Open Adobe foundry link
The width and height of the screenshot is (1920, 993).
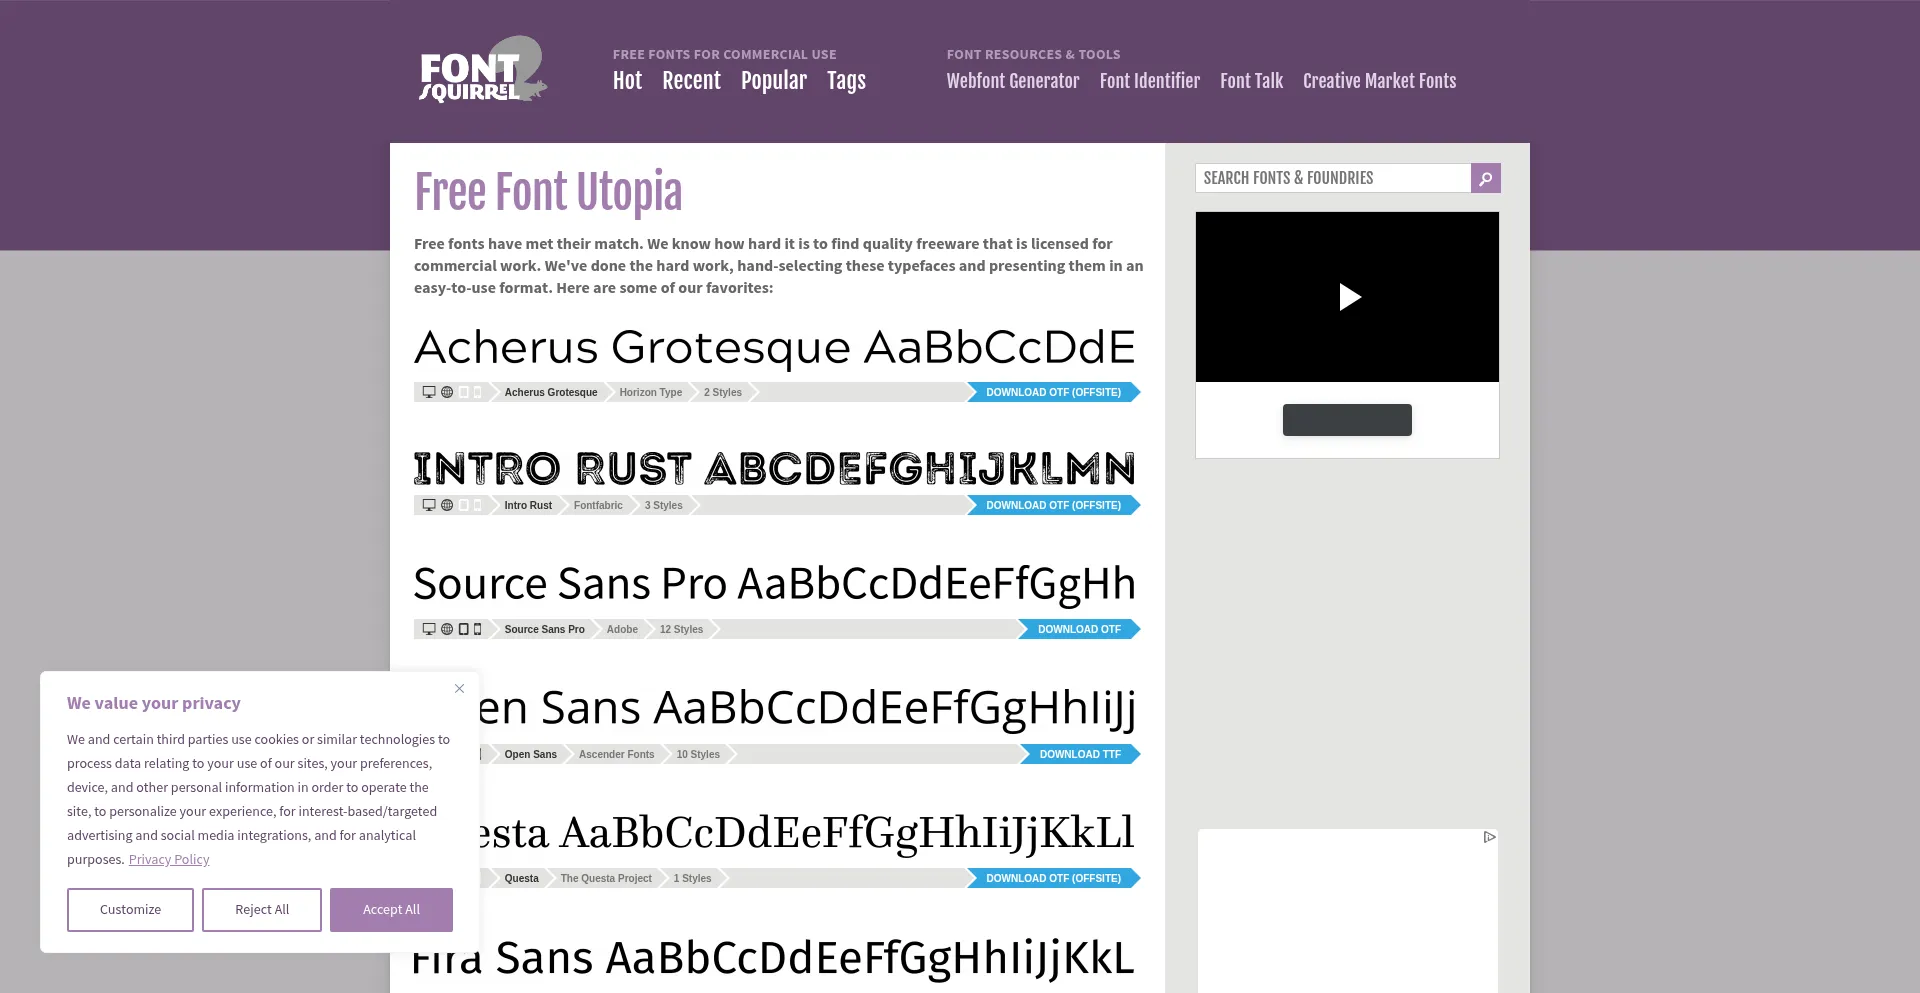click(622, 629)
